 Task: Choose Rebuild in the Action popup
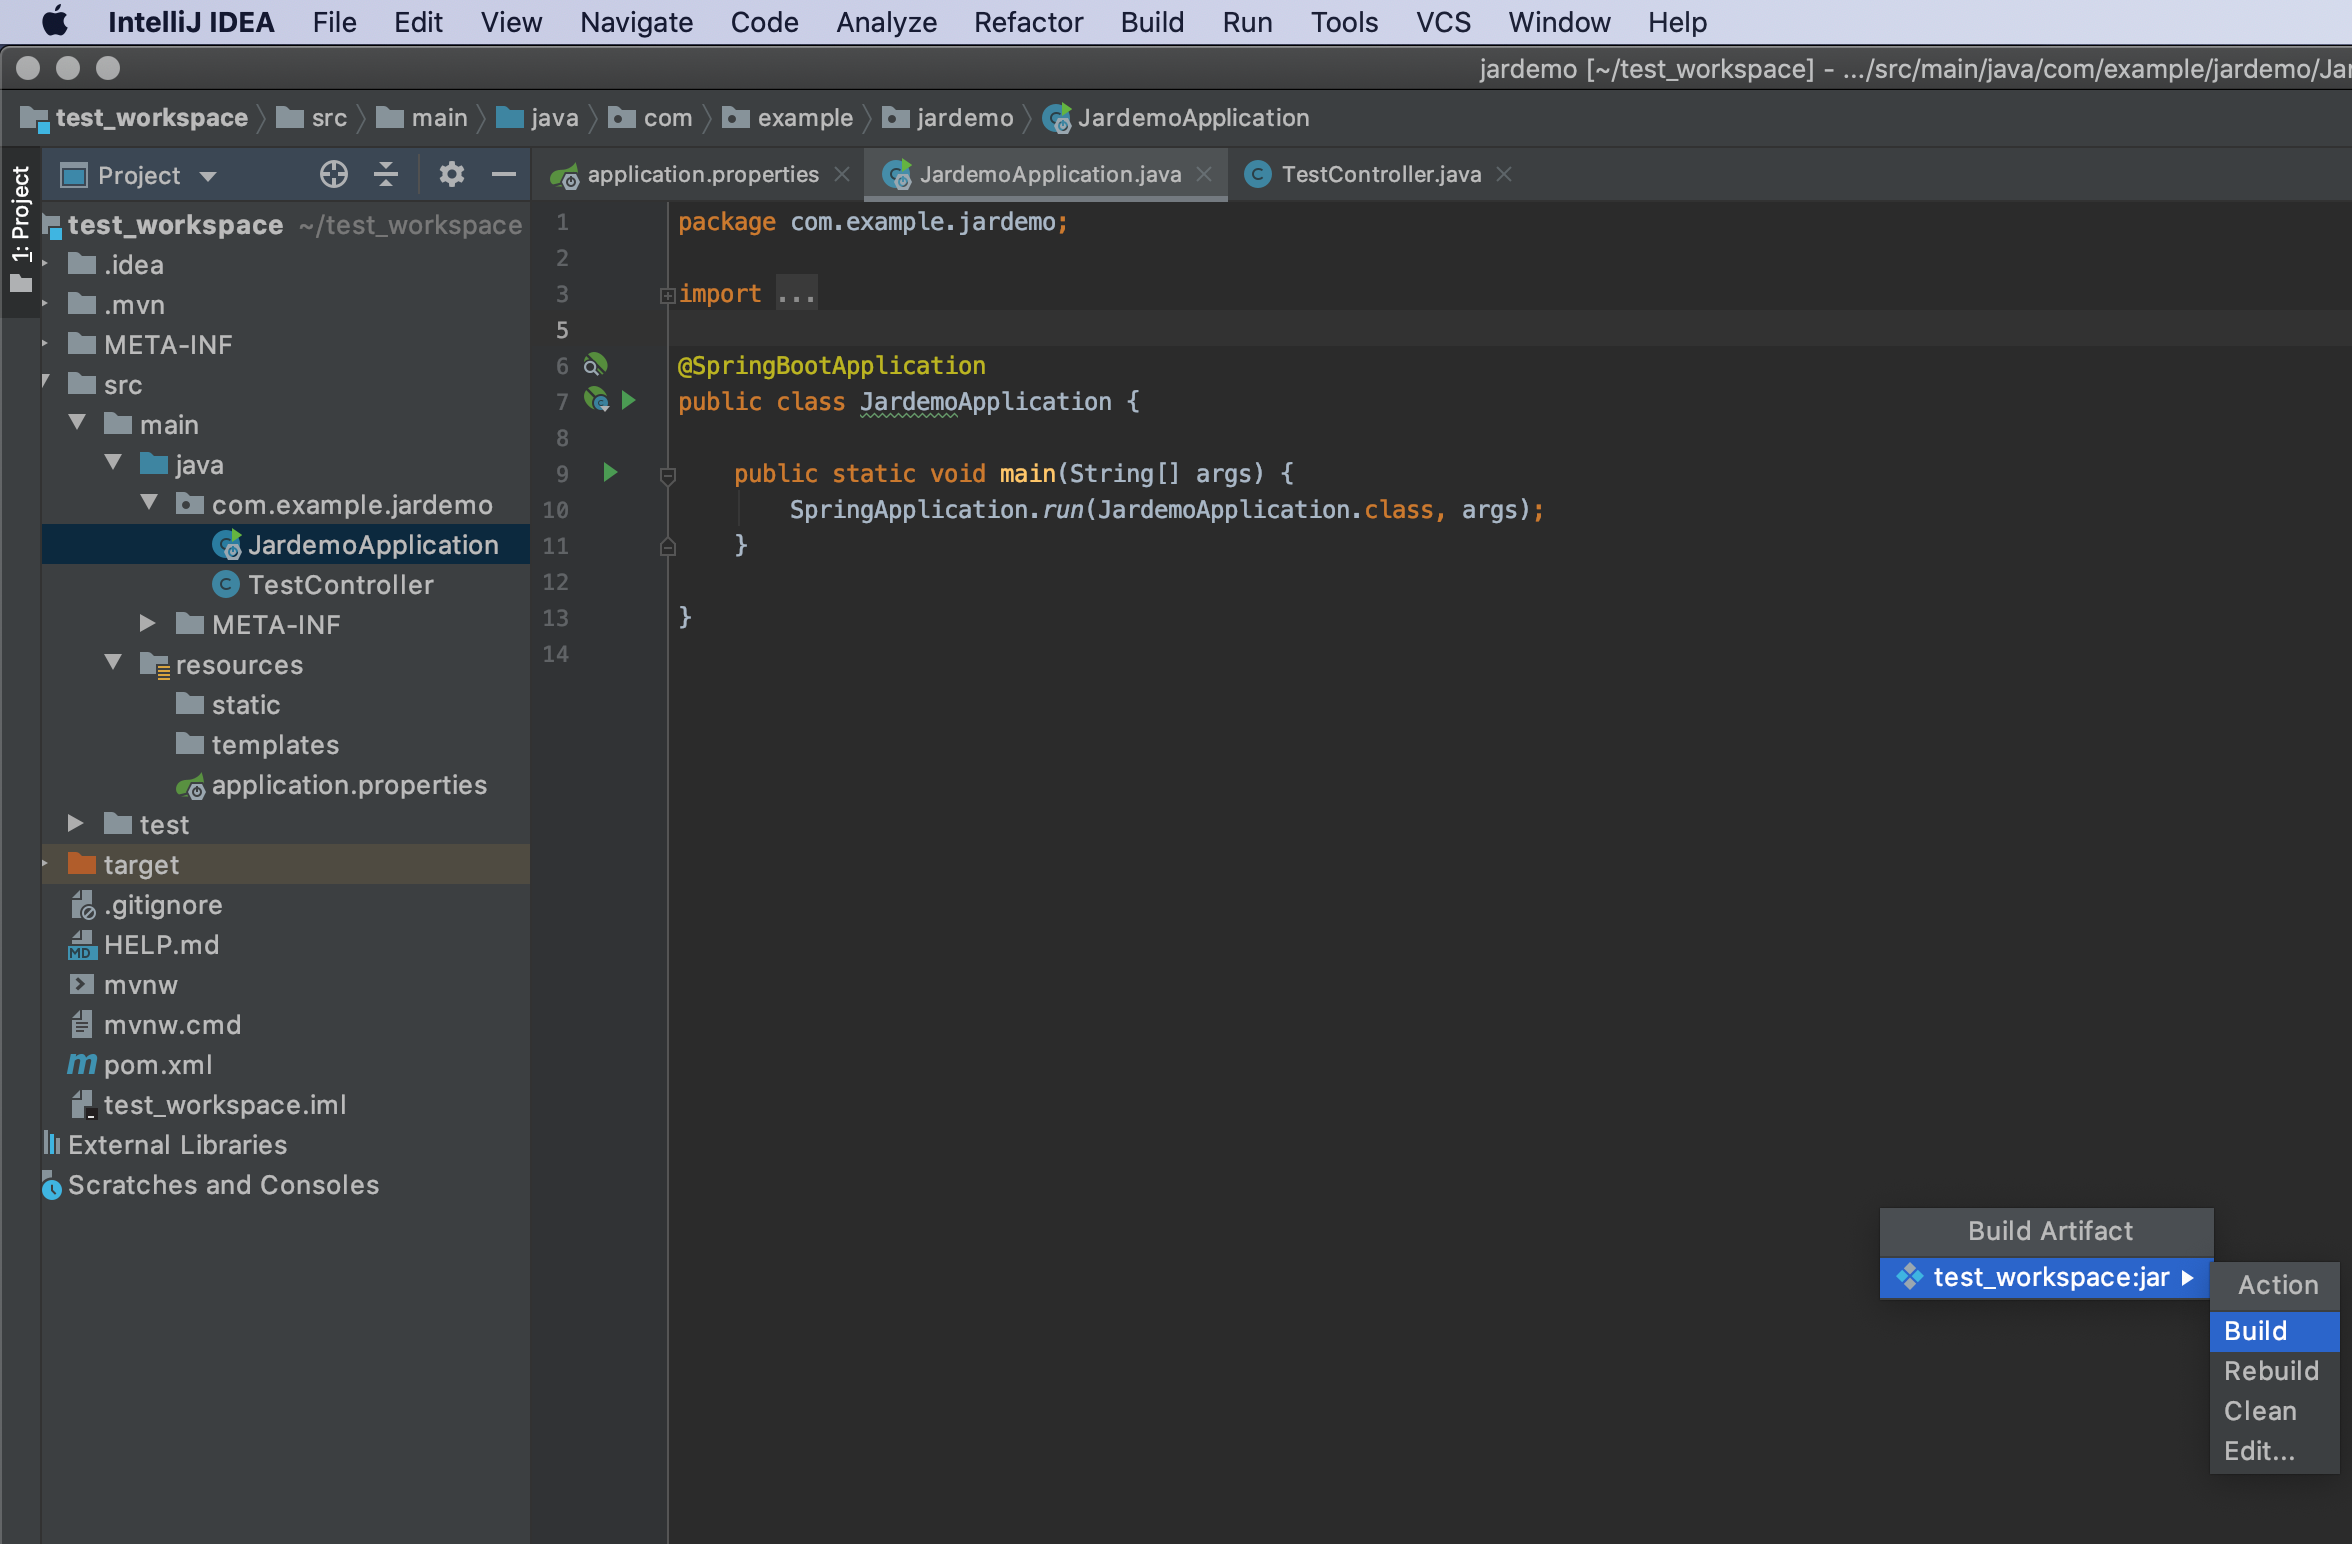2274,1371
